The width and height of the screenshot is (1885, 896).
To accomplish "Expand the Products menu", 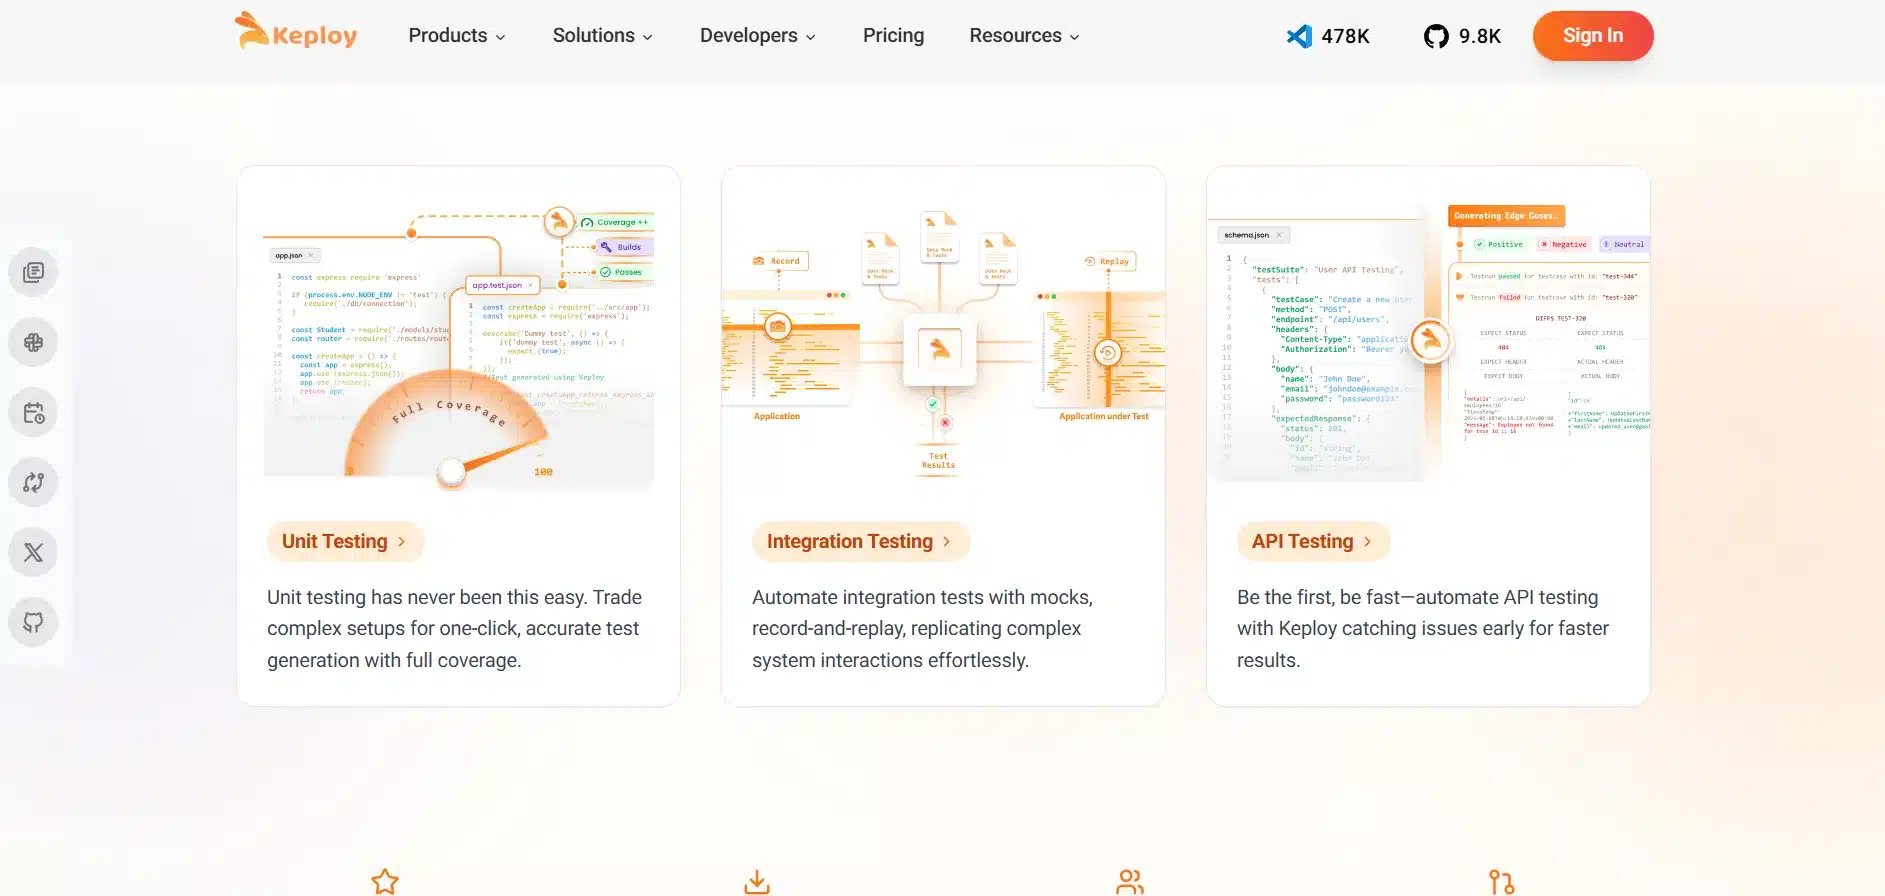I will point(457,36).
